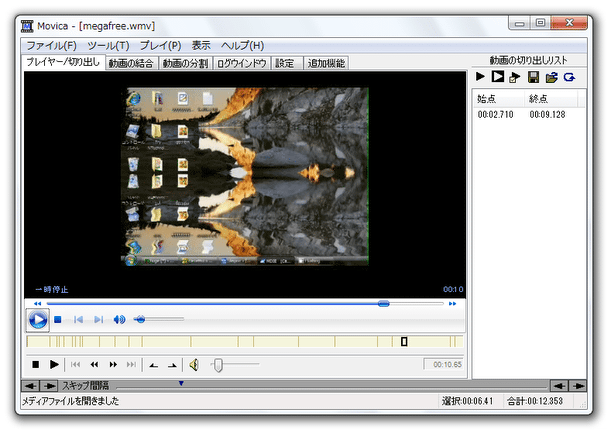Click the blue volume slider knob
Image resolution: width=611 pixels, height=433 pixels.
point(141,319)
